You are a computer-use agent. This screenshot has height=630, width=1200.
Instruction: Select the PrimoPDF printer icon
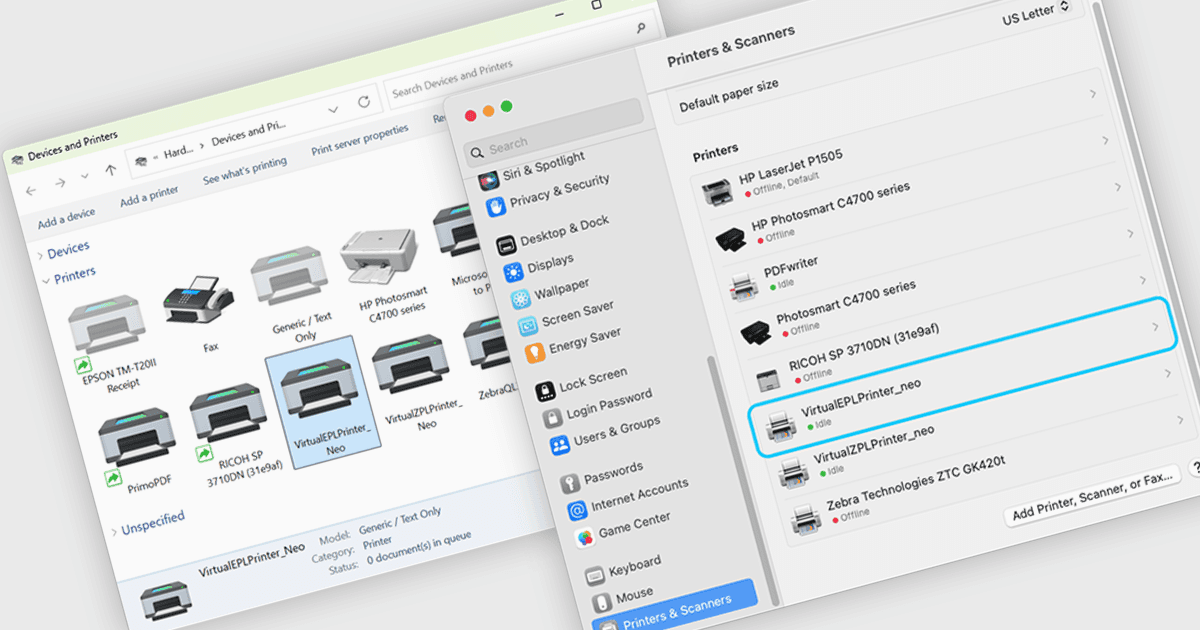(137, 437)
